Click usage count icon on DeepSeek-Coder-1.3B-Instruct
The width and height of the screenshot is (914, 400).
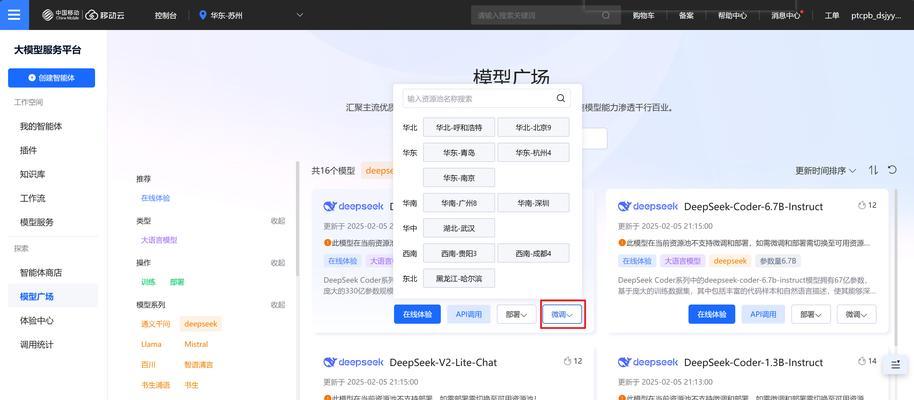click(863, 362)
